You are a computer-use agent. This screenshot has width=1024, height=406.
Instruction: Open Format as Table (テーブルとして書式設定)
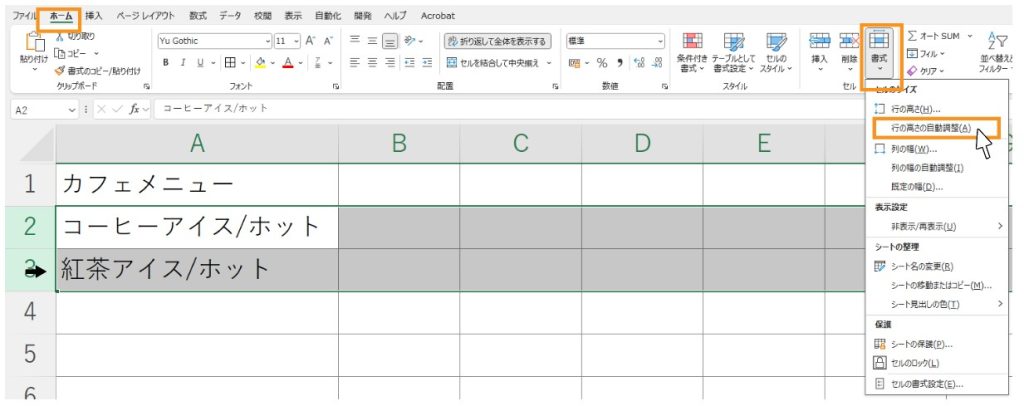(733, 52)
